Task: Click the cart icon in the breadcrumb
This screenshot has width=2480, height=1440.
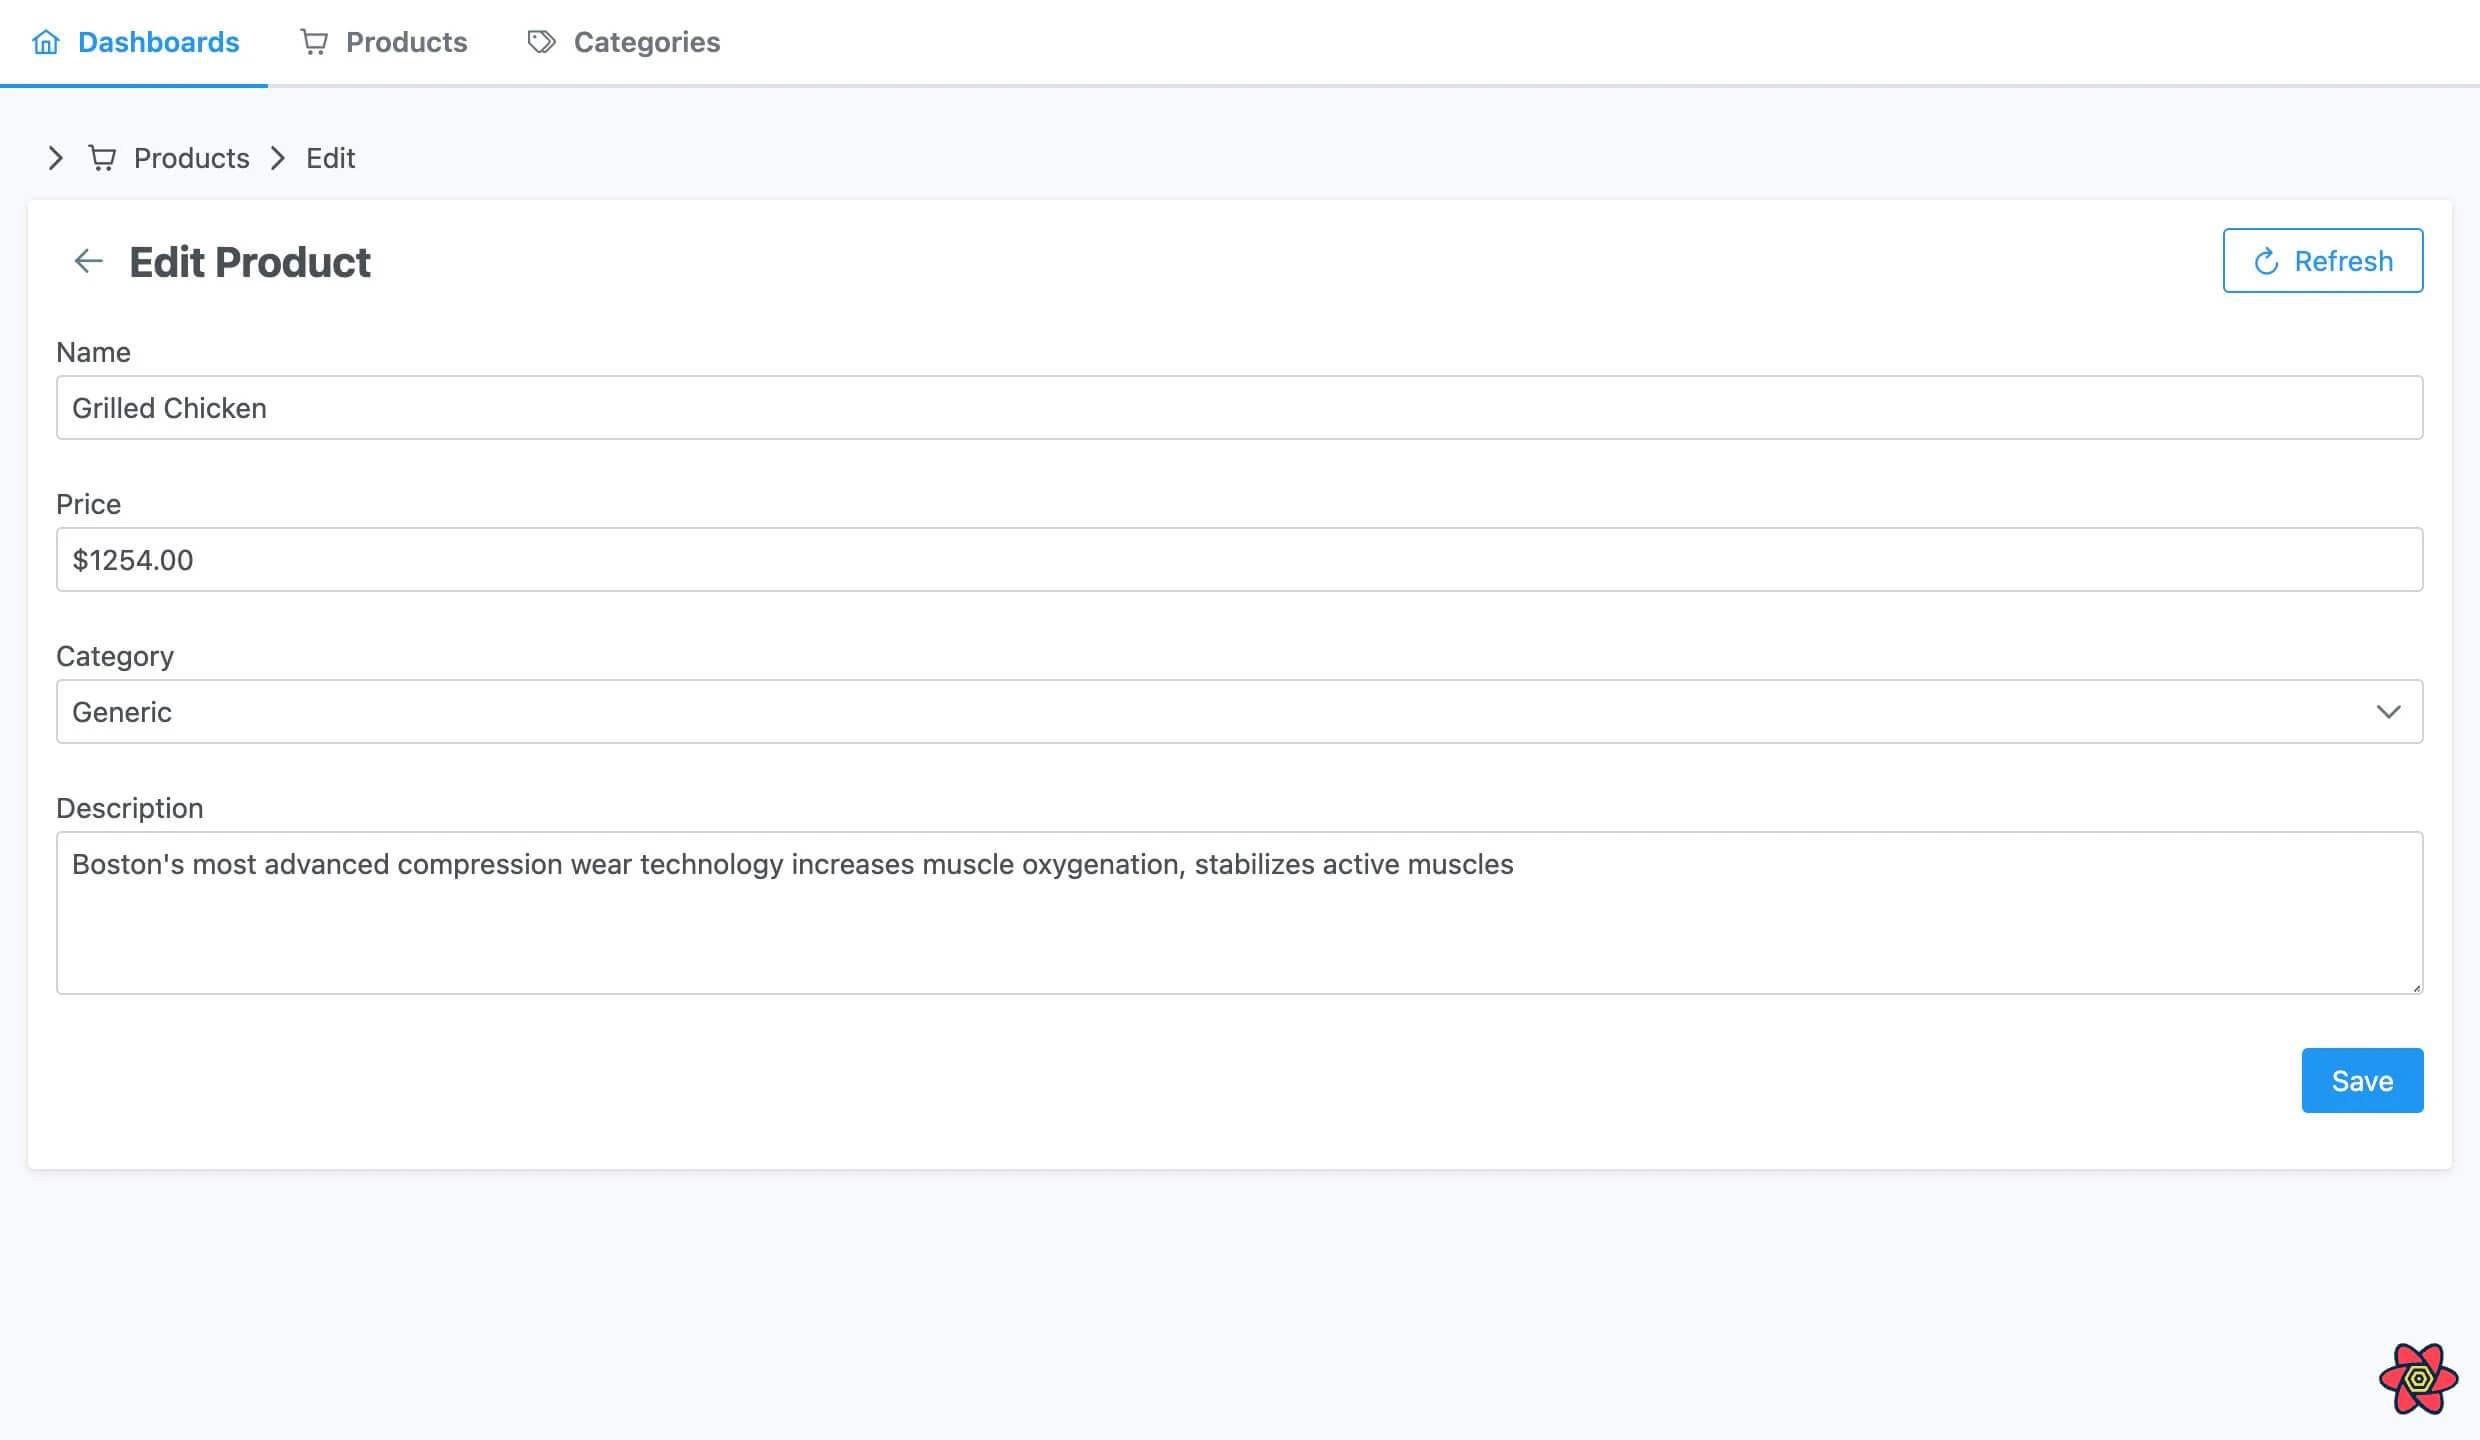Action: tap(103, 158)
